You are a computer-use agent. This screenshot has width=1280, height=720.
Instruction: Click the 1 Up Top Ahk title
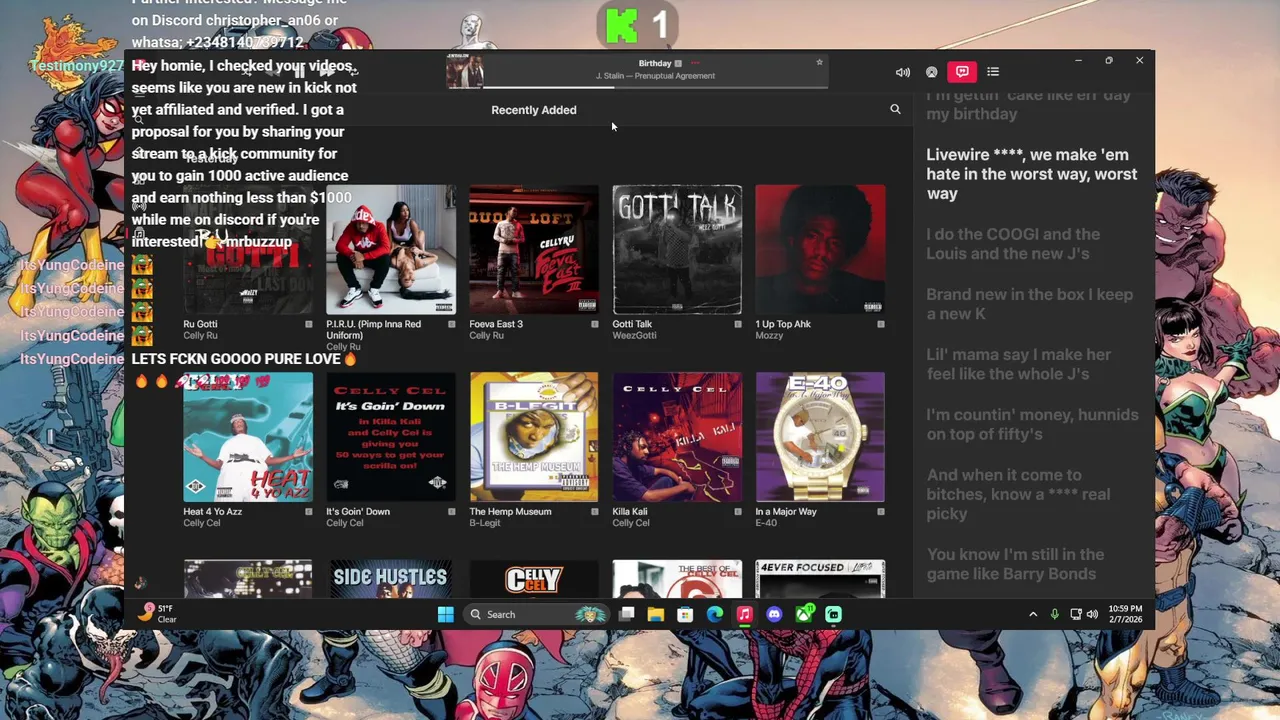pyautogui.click(x=783, y=324)
